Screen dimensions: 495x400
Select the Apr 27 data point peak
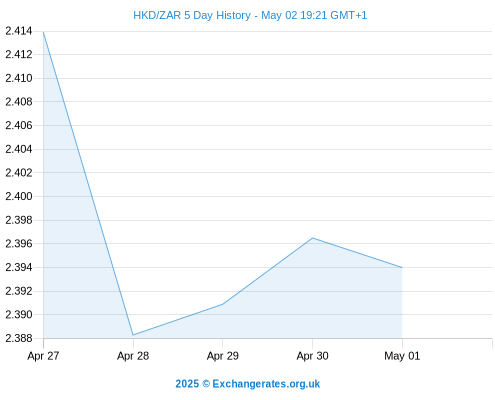click(43, 32)
